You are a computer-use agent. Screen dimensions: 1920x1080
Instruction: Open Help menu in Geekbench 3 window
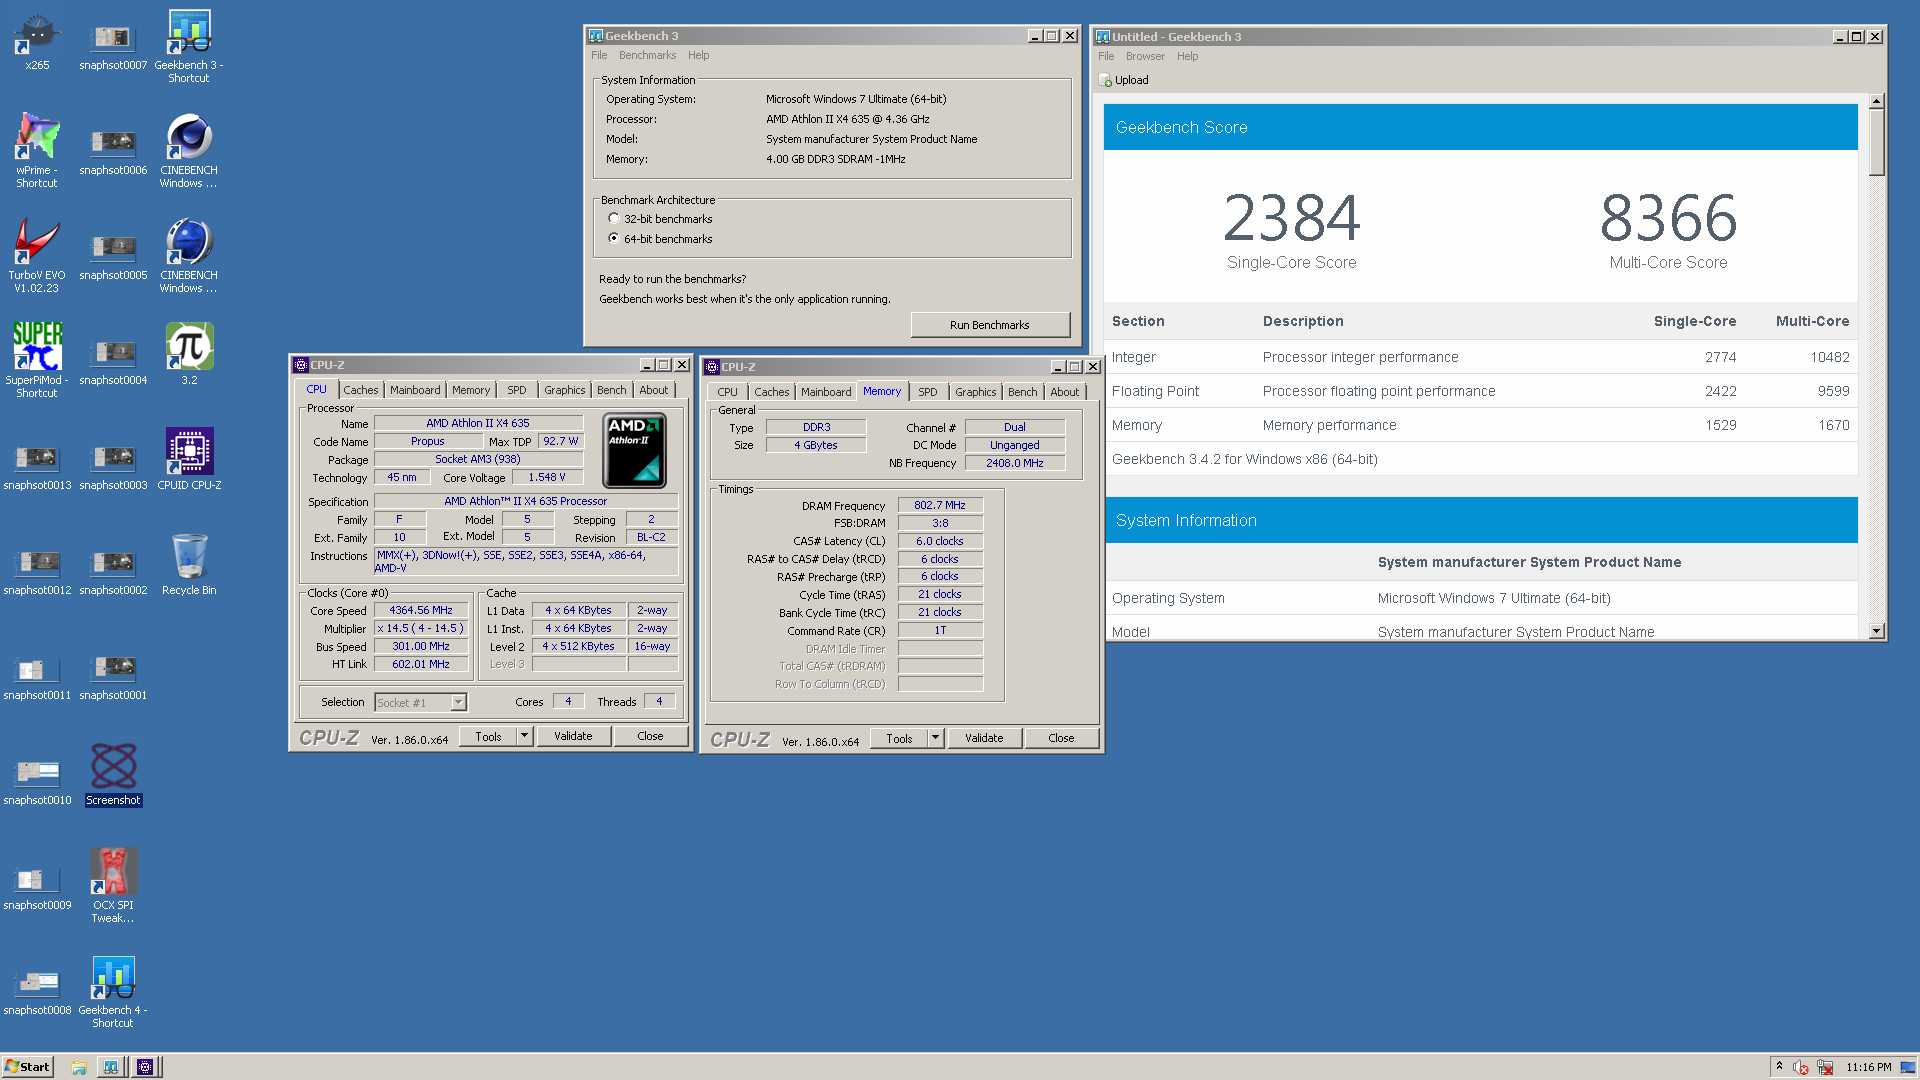pos(698,56)
